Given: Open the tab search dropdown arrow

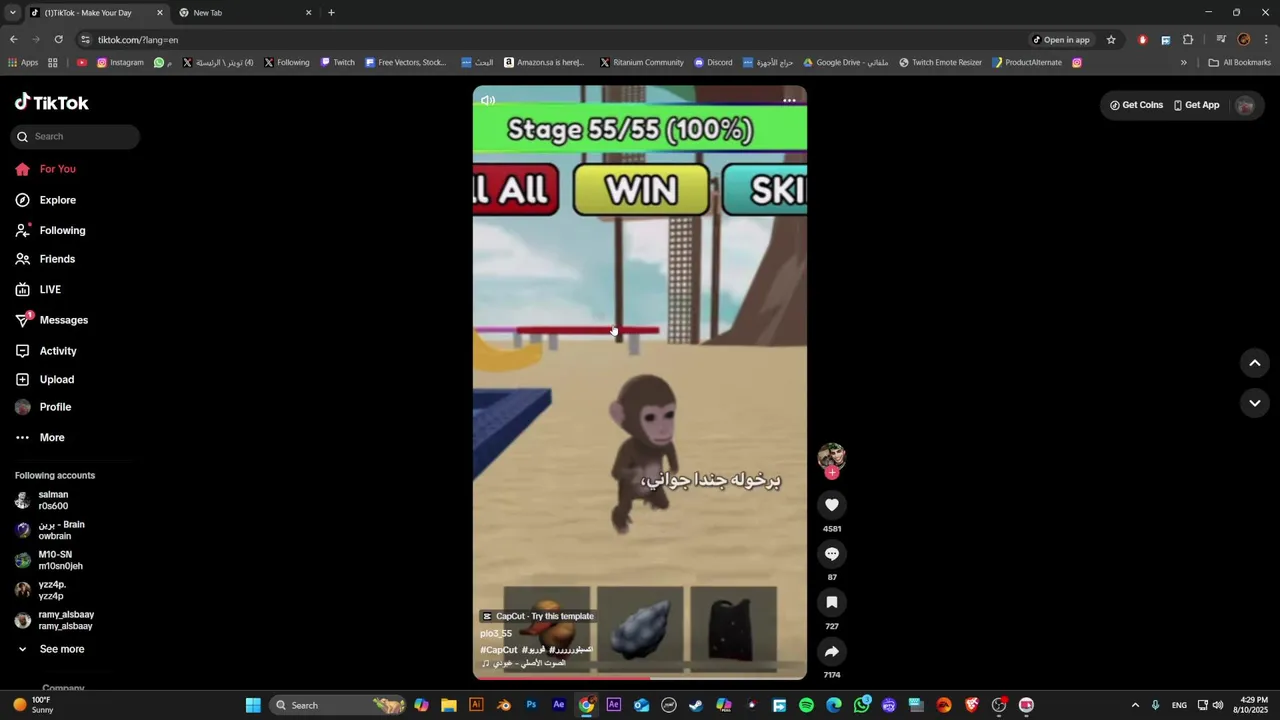Looking at the screenshot, I should tap(12, 13).
